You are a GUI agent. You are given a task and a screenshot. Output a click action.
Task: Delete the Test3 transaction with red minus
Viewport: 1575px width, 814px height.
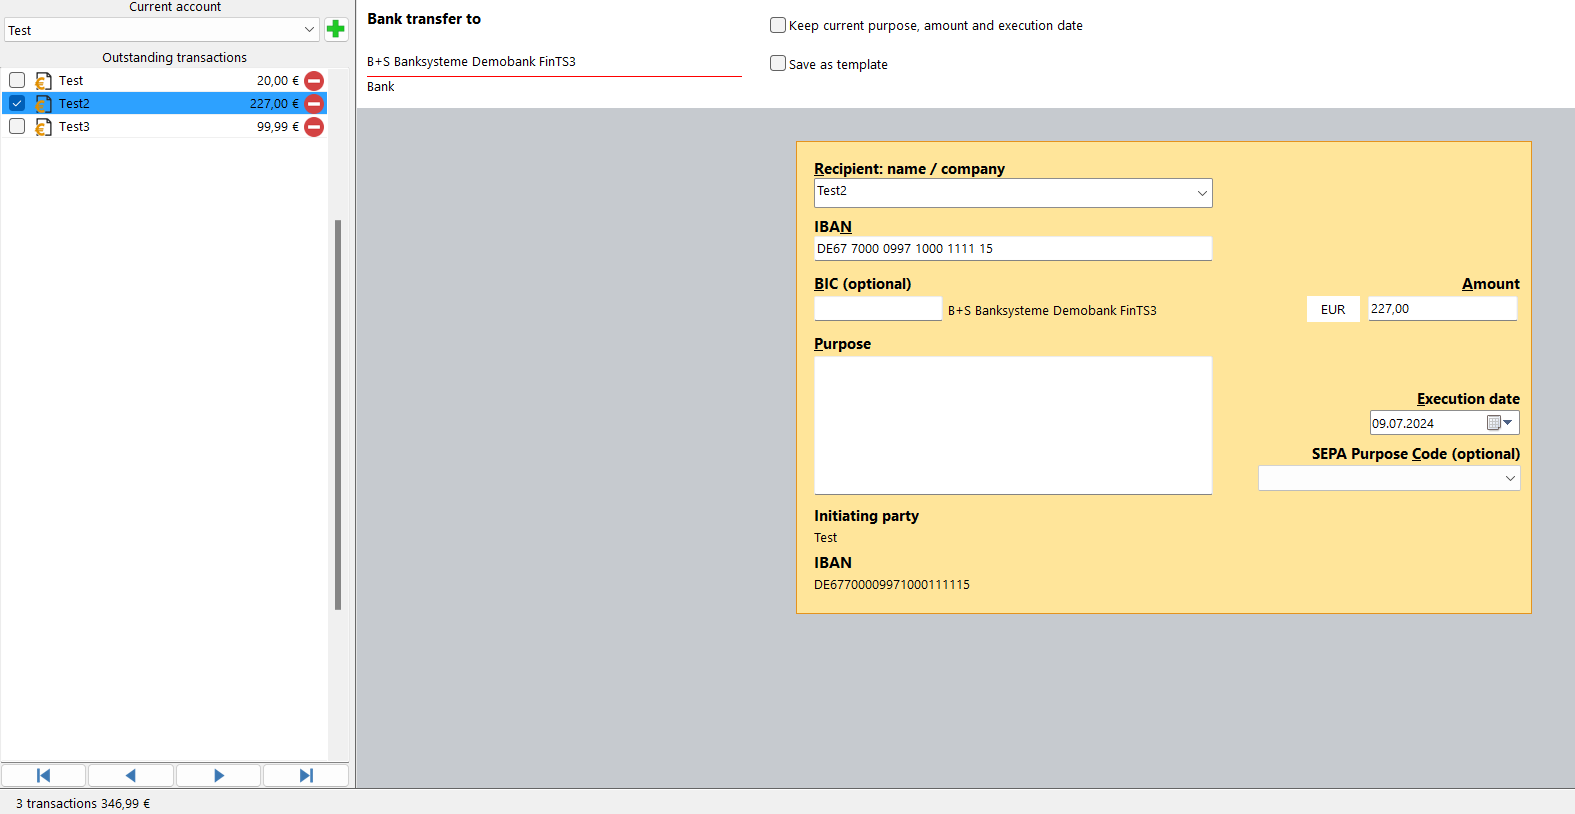coord(314,127)
